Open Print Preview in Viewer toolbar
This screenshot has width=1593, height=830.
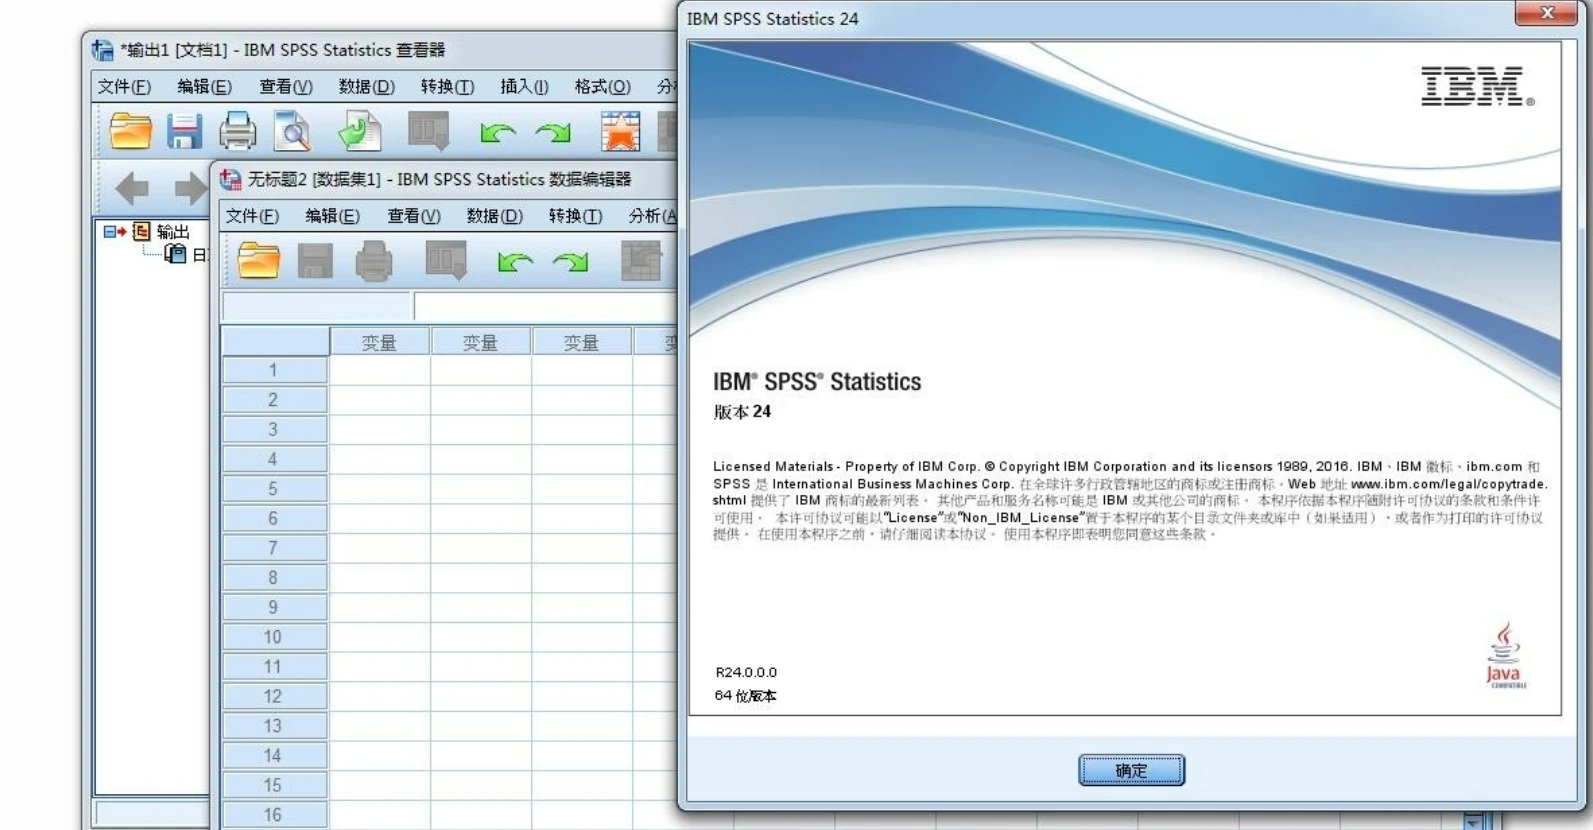[293, 131]
